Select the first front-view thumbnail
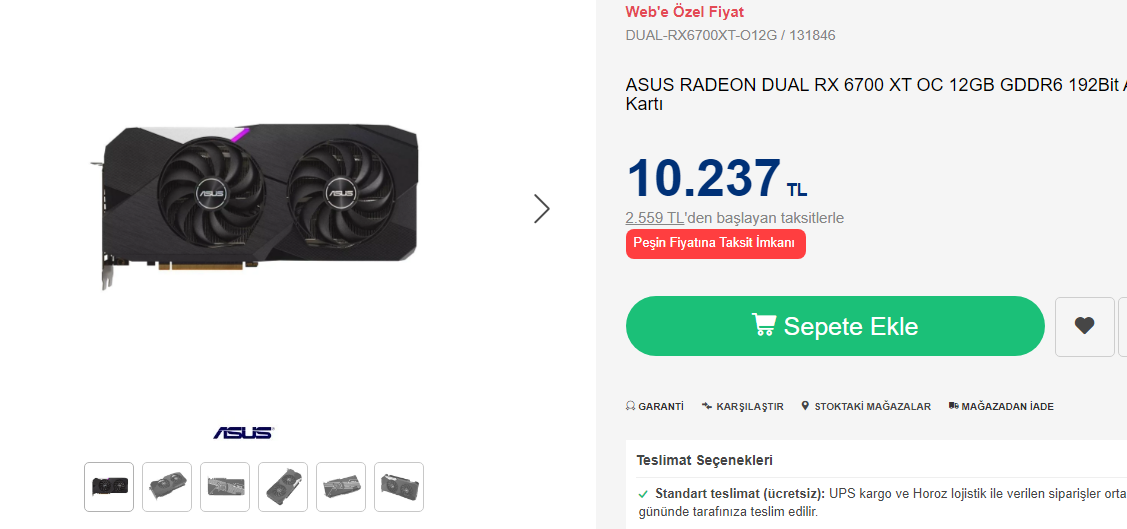 tap(109, 487)
